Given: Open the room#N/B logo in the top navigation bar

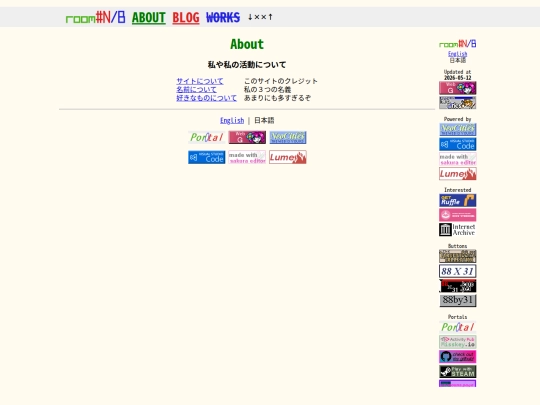Looking at the screenshot, I should (x=95, y=17).
